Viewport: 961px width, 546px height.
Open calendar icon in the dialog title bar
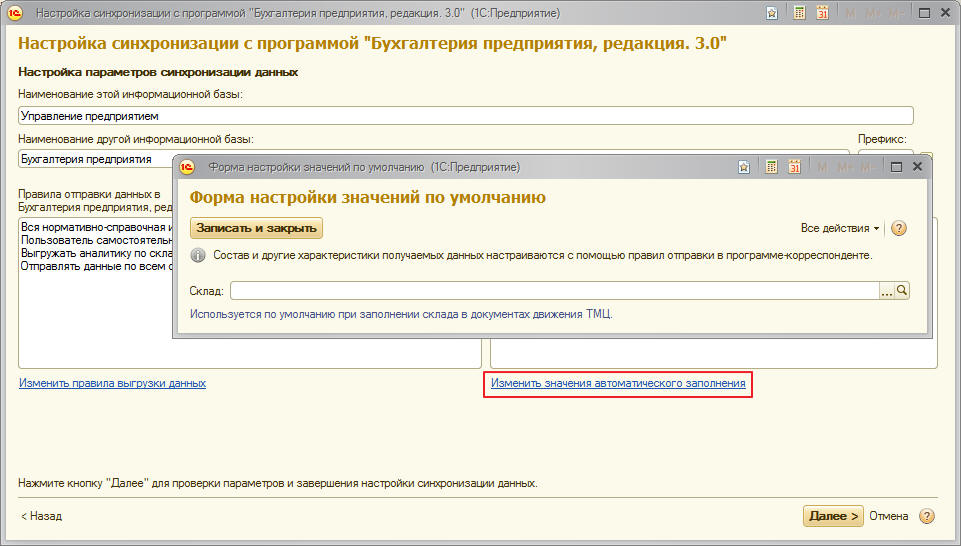pyautogui.click(x=795, y=167)
